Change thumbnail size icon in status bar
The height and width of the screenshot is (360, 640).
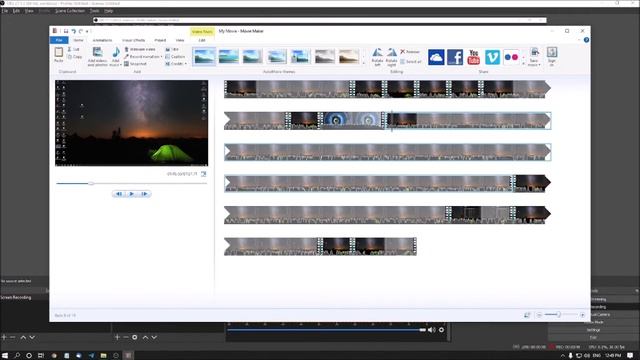click(527, 315)
